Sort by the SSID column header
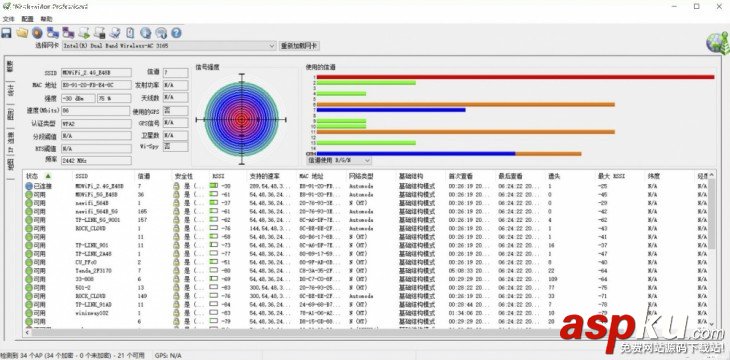 (104, 176)
